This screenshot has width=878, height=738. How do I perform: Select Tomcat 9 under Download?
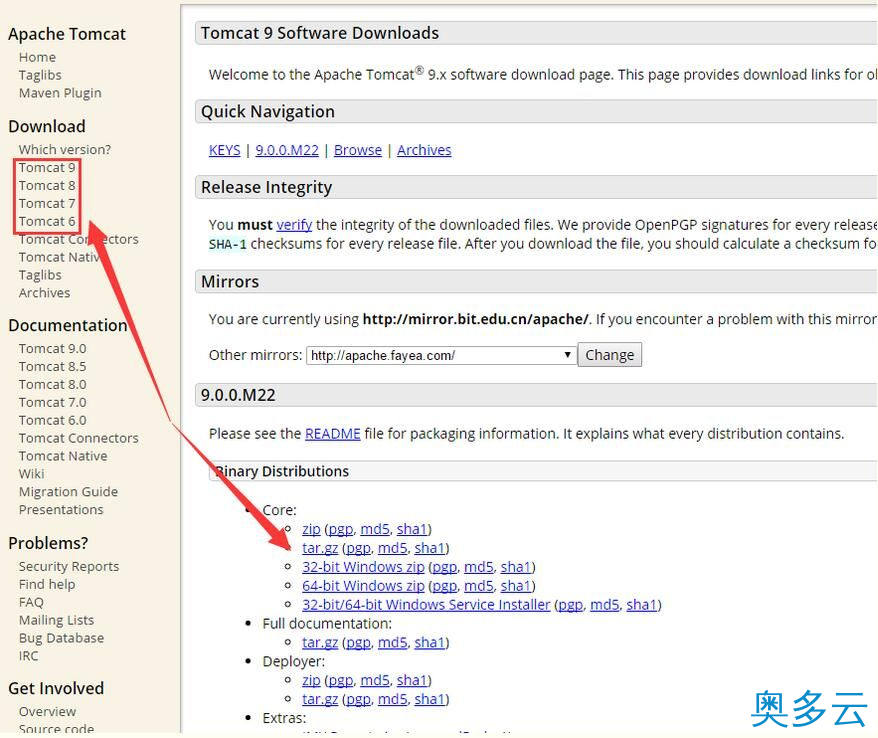click(46, 167)
